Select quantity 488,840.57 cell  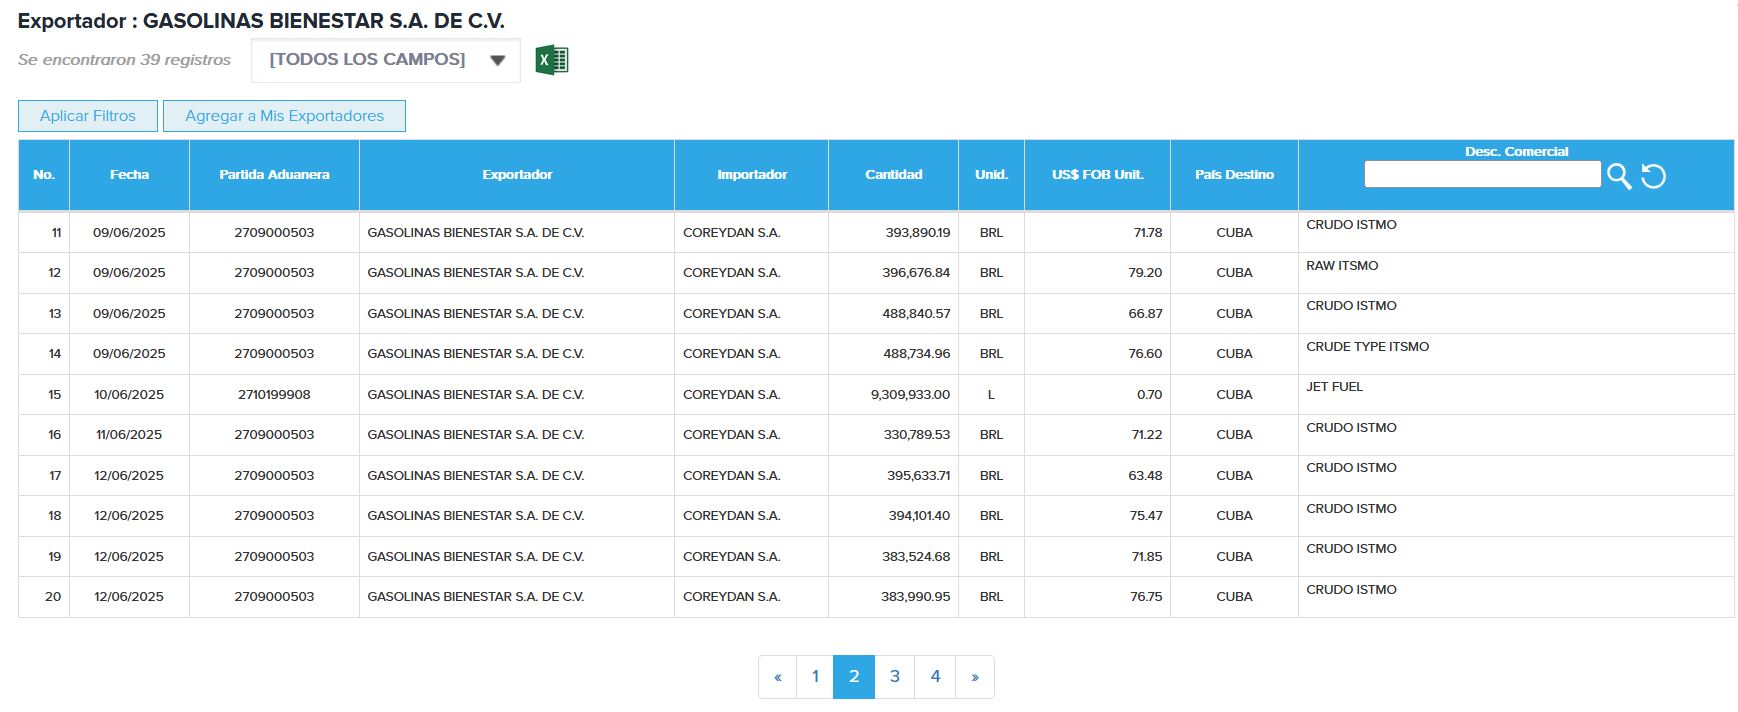pos(893,314)
